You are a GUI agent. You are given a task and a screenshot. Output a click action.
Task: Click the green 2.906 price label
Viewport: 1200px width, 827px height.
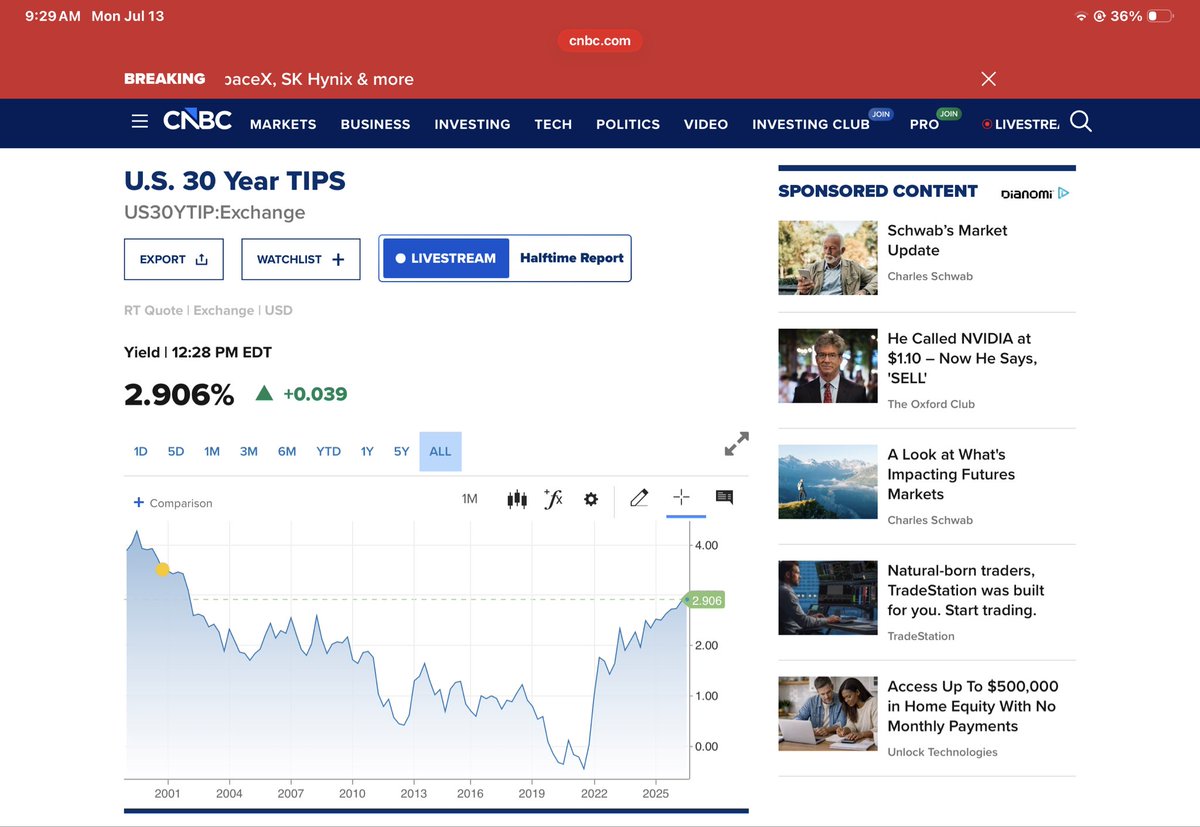706,600
